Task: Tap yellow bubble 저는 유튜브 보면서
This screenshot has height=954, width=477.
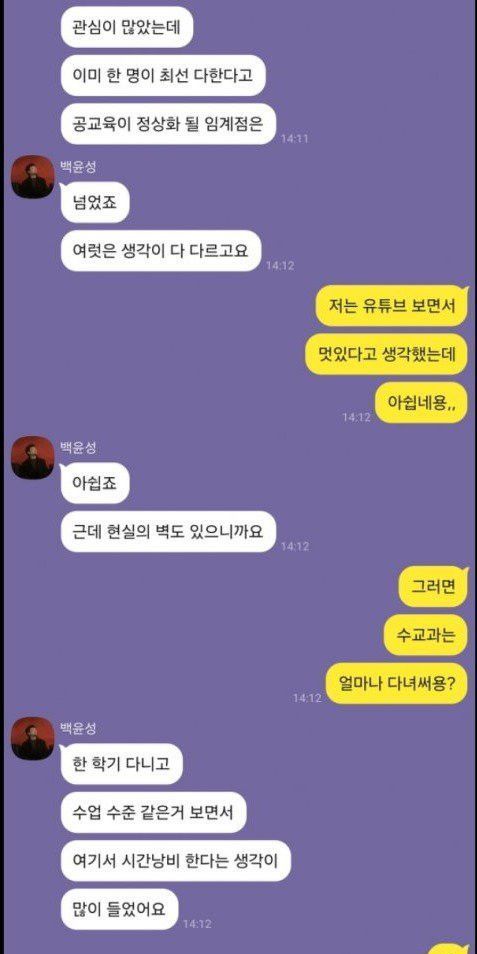Action: click(x=391, y=306)
